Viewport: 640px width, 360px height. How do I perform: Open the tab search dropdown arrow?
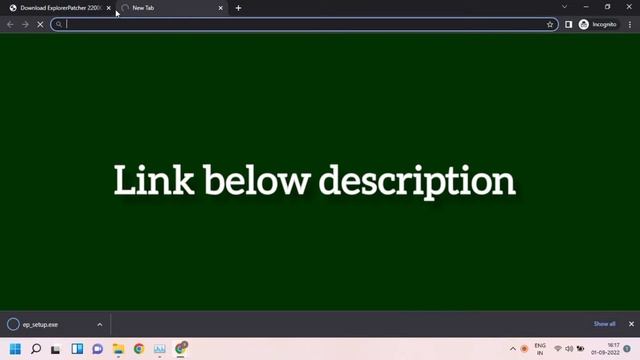click(564, 7)
